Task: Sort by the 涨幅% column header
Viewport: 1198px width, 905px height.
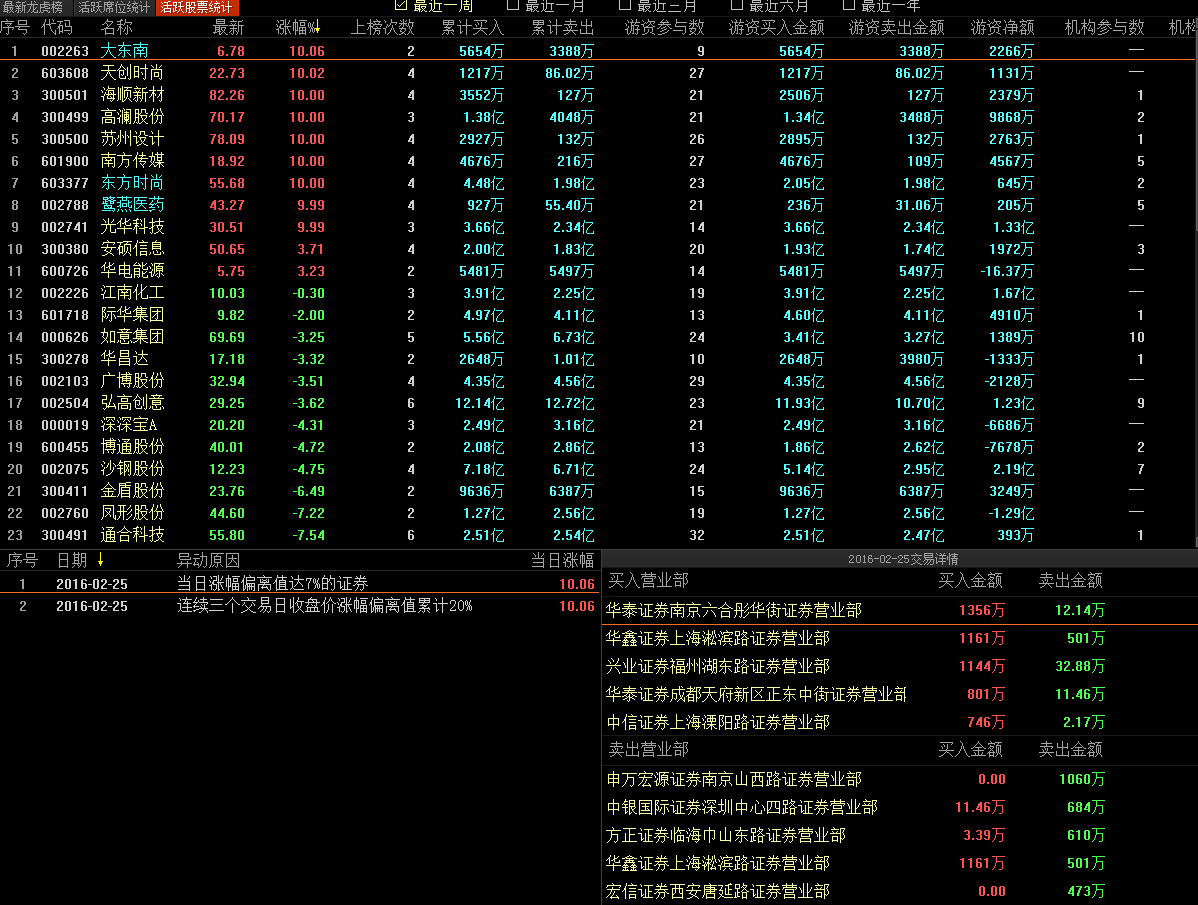Action: (x=298, y=27)
